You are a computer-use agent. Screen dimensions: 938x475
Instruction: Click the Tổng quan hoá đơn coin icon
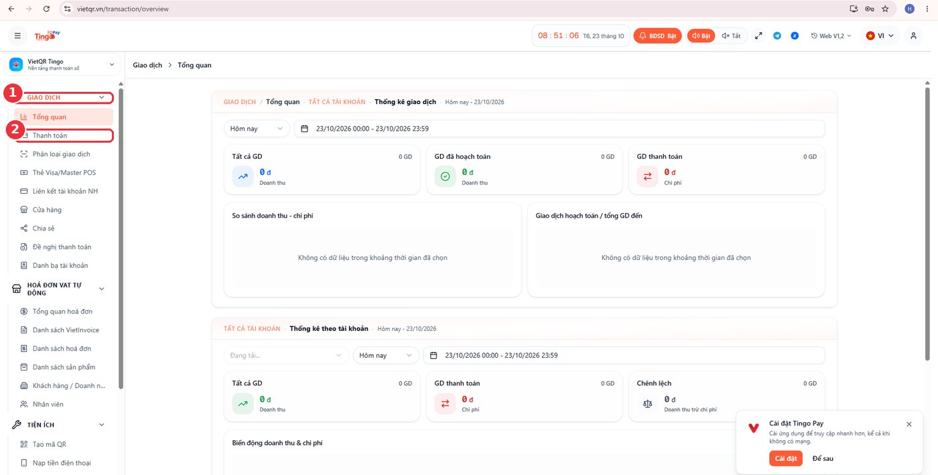[x=24, y=312]
